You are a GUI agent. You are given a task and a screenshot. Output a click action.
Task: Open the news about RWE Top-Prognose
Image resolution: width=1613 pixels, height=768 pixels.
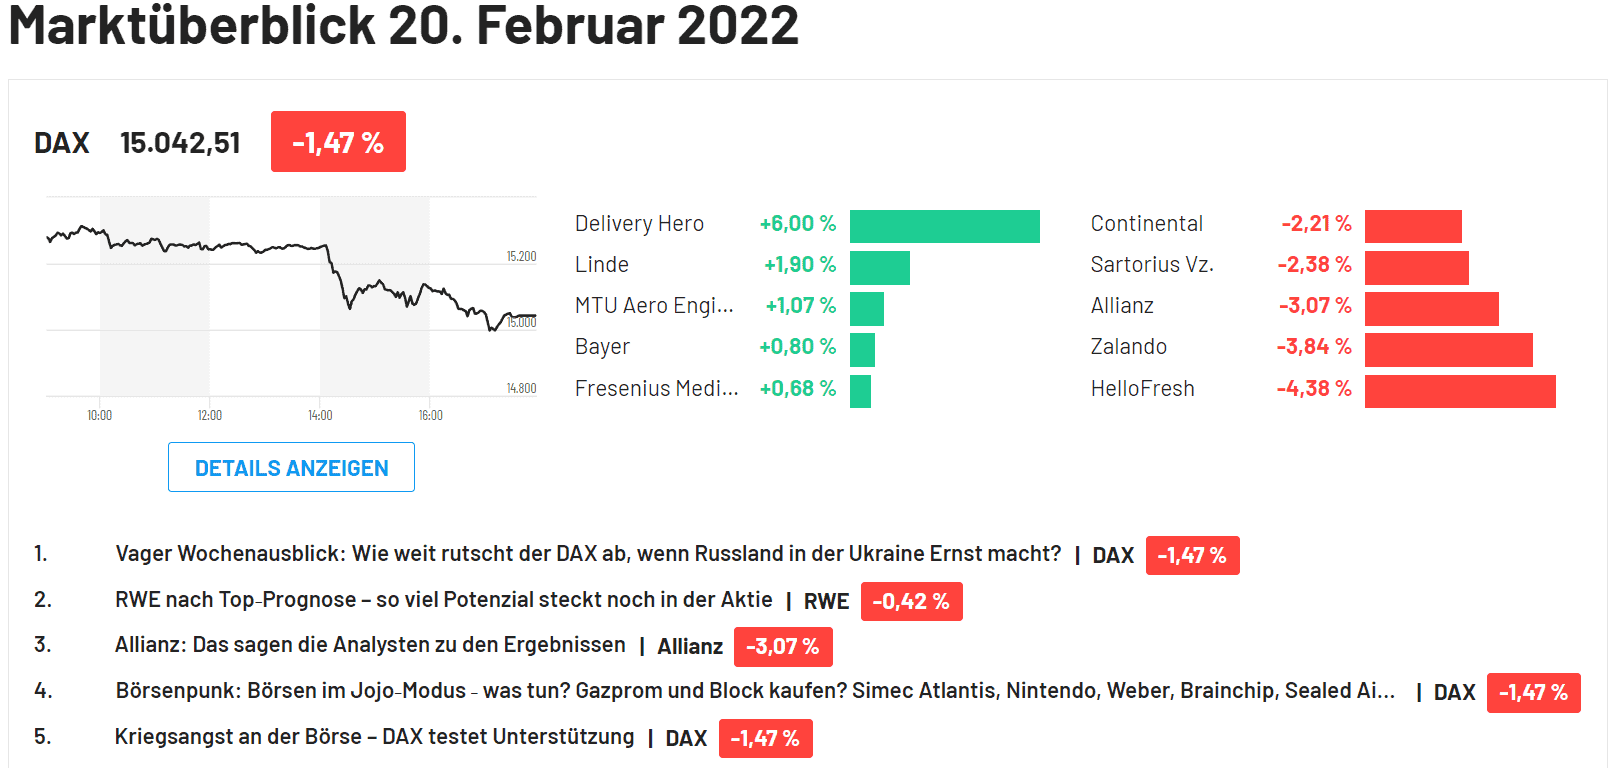pos(443,599)
